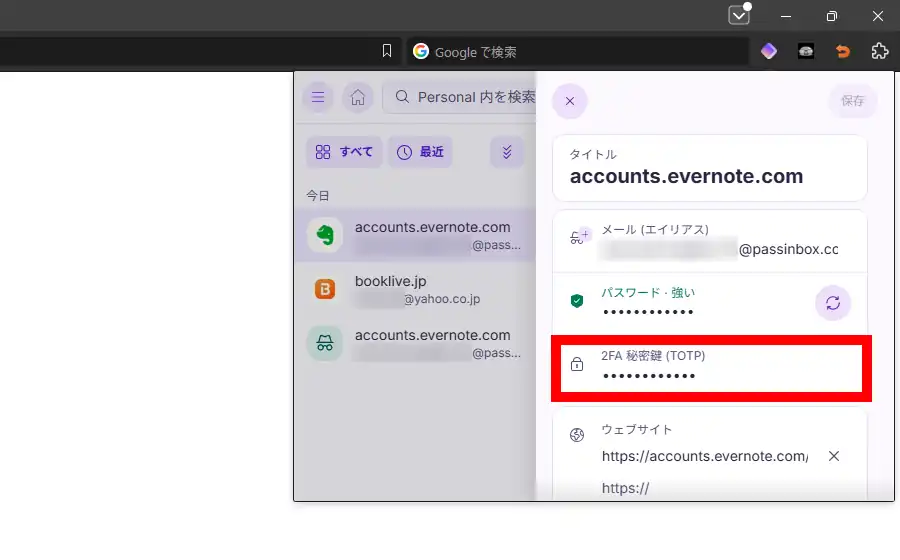The image size is (900, 560).
Task: Click the regenerate password icon
Action: tap(833, 302)
